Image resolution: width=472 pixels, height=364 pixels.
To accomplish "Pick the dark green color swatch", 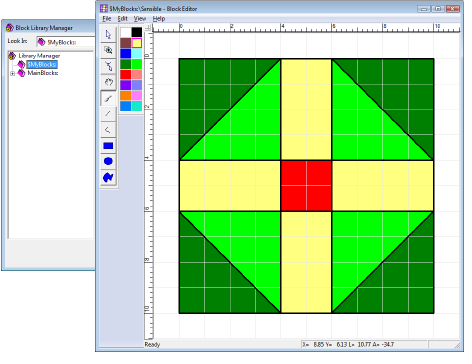I will (x=126, y=64).
